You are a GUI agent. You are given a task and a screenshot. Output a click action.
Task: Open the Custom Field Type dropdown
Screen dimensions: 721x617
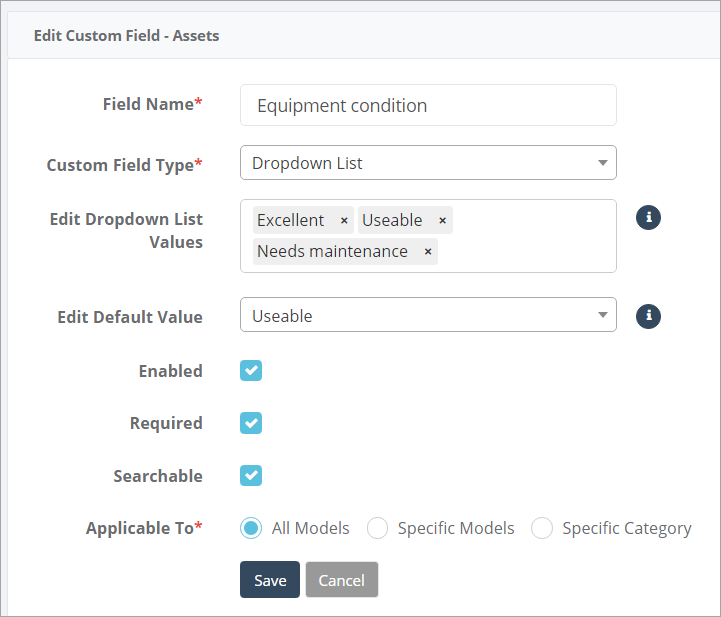point(428,163)
